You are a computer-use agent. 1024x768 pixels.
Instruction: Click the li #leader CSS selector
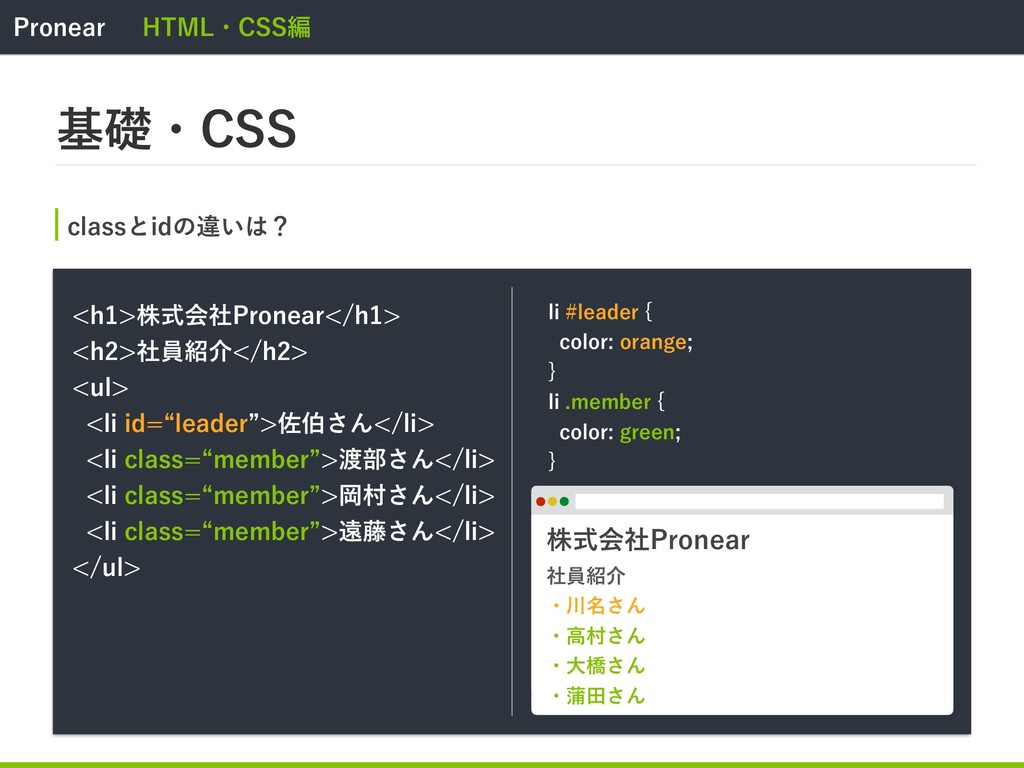(x=593, y=313)
